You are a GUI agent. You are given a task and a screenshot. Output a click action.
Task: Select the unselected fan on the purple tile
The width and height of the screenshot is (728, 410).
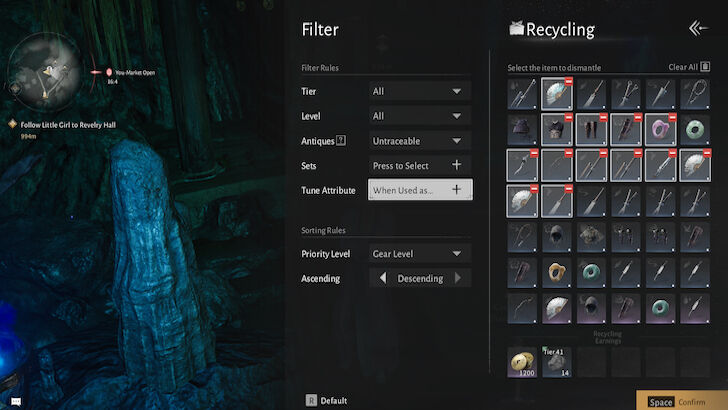(x=556, y=308)
